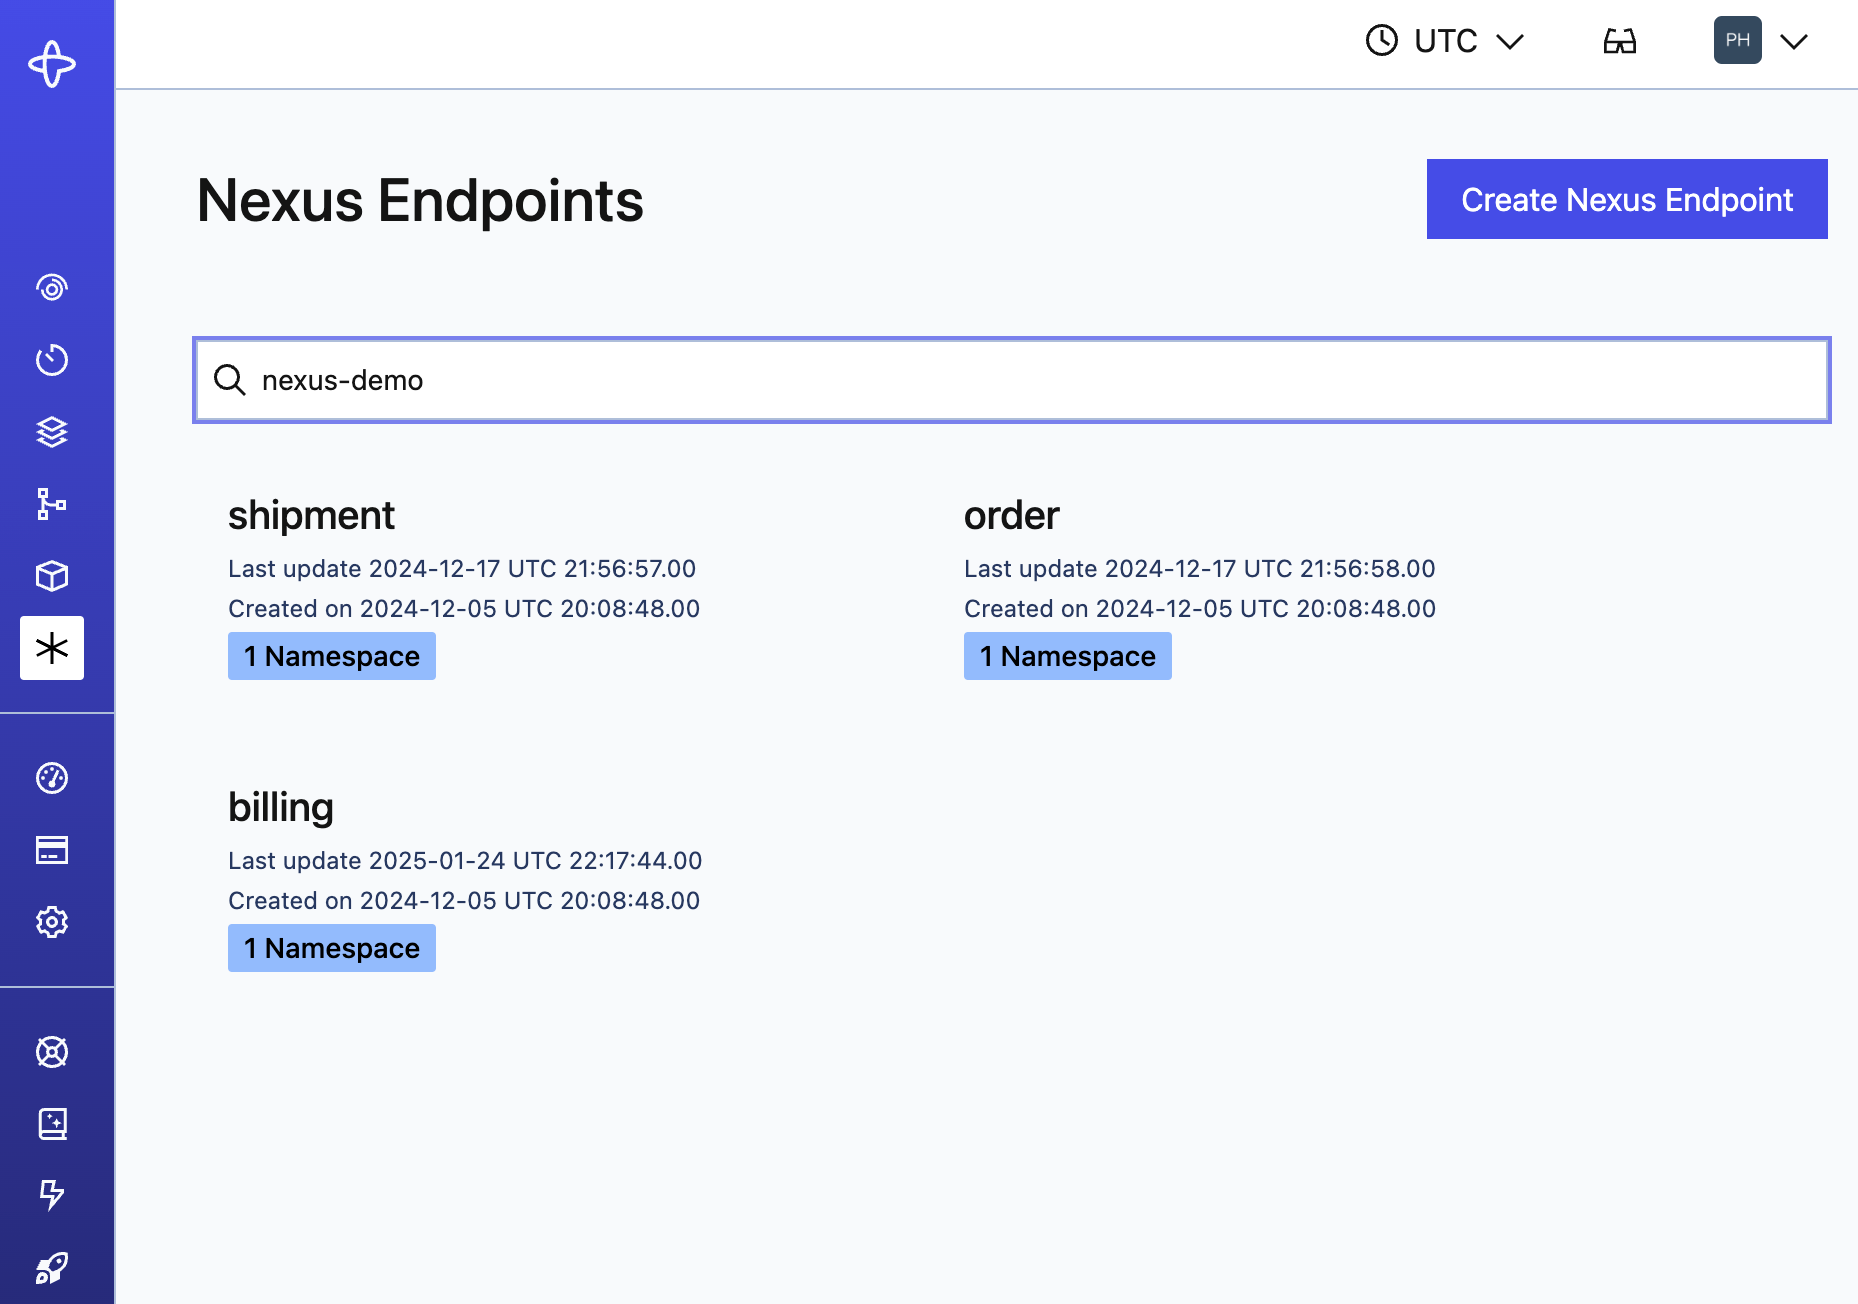
Task: Open Support via the lifebuoy icon
Action: point(51,1052)
